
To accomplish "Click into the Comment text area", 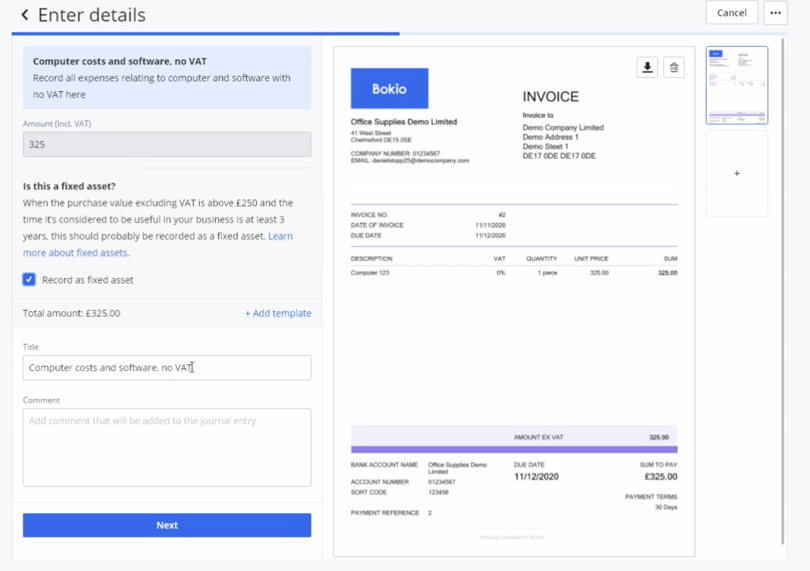I will pos(167,447).
